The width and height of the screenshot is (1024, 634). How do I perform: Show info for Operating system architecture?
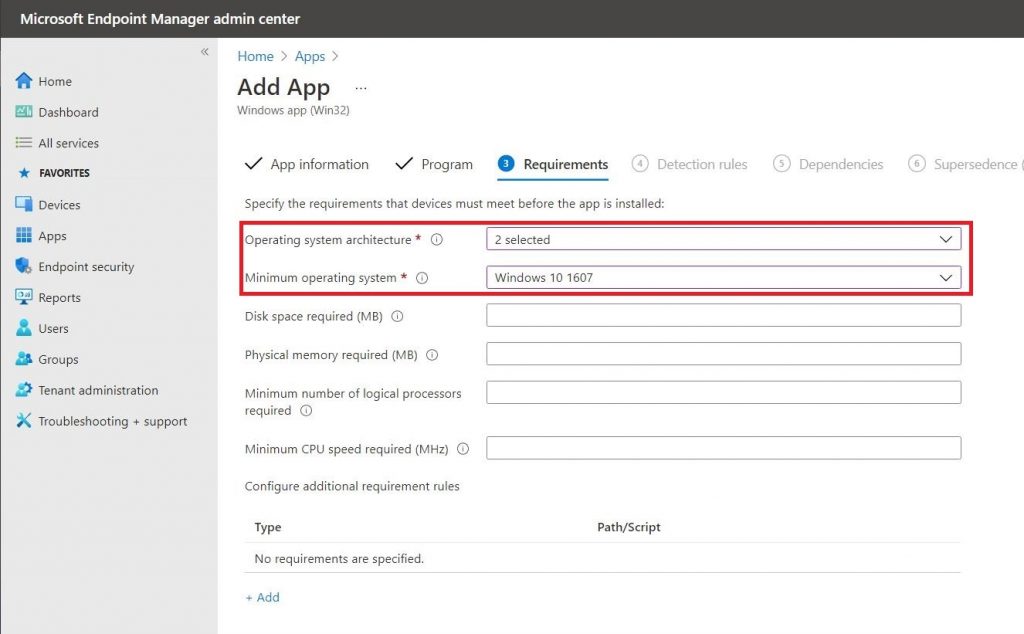click(437, 240)
